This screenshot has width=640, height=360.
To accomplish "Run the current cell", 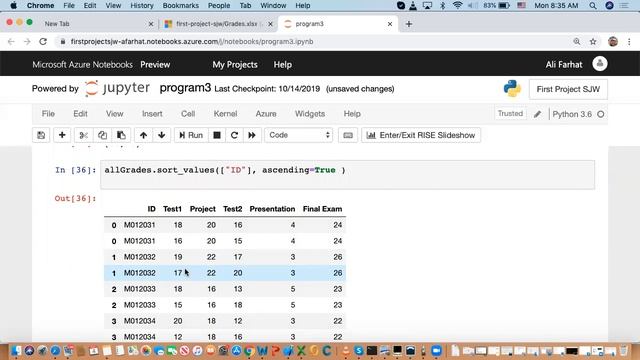I will pyautogui.click(x=191, y=135).
